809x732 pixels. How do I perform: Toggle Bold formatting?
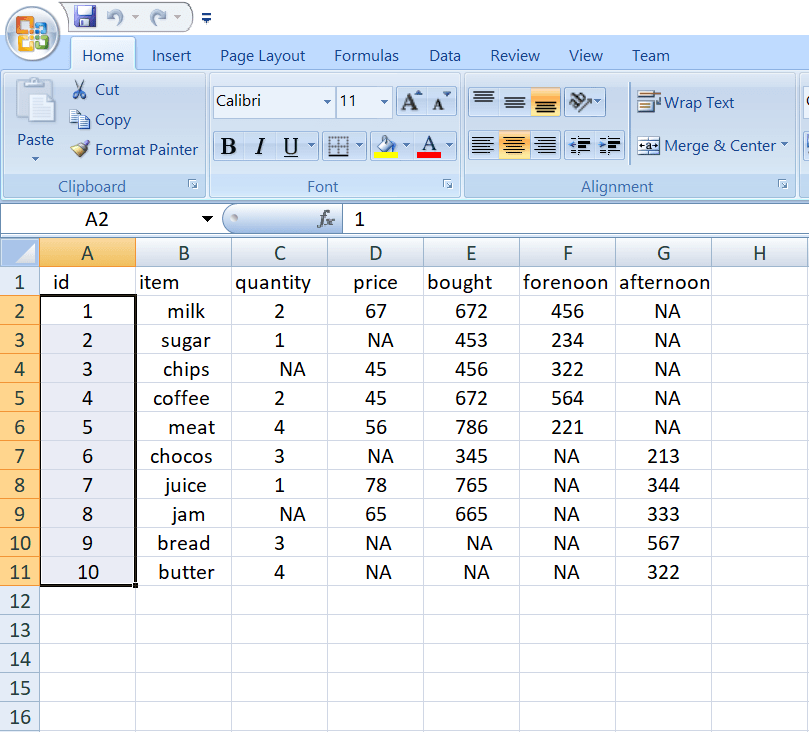(228, 145)
